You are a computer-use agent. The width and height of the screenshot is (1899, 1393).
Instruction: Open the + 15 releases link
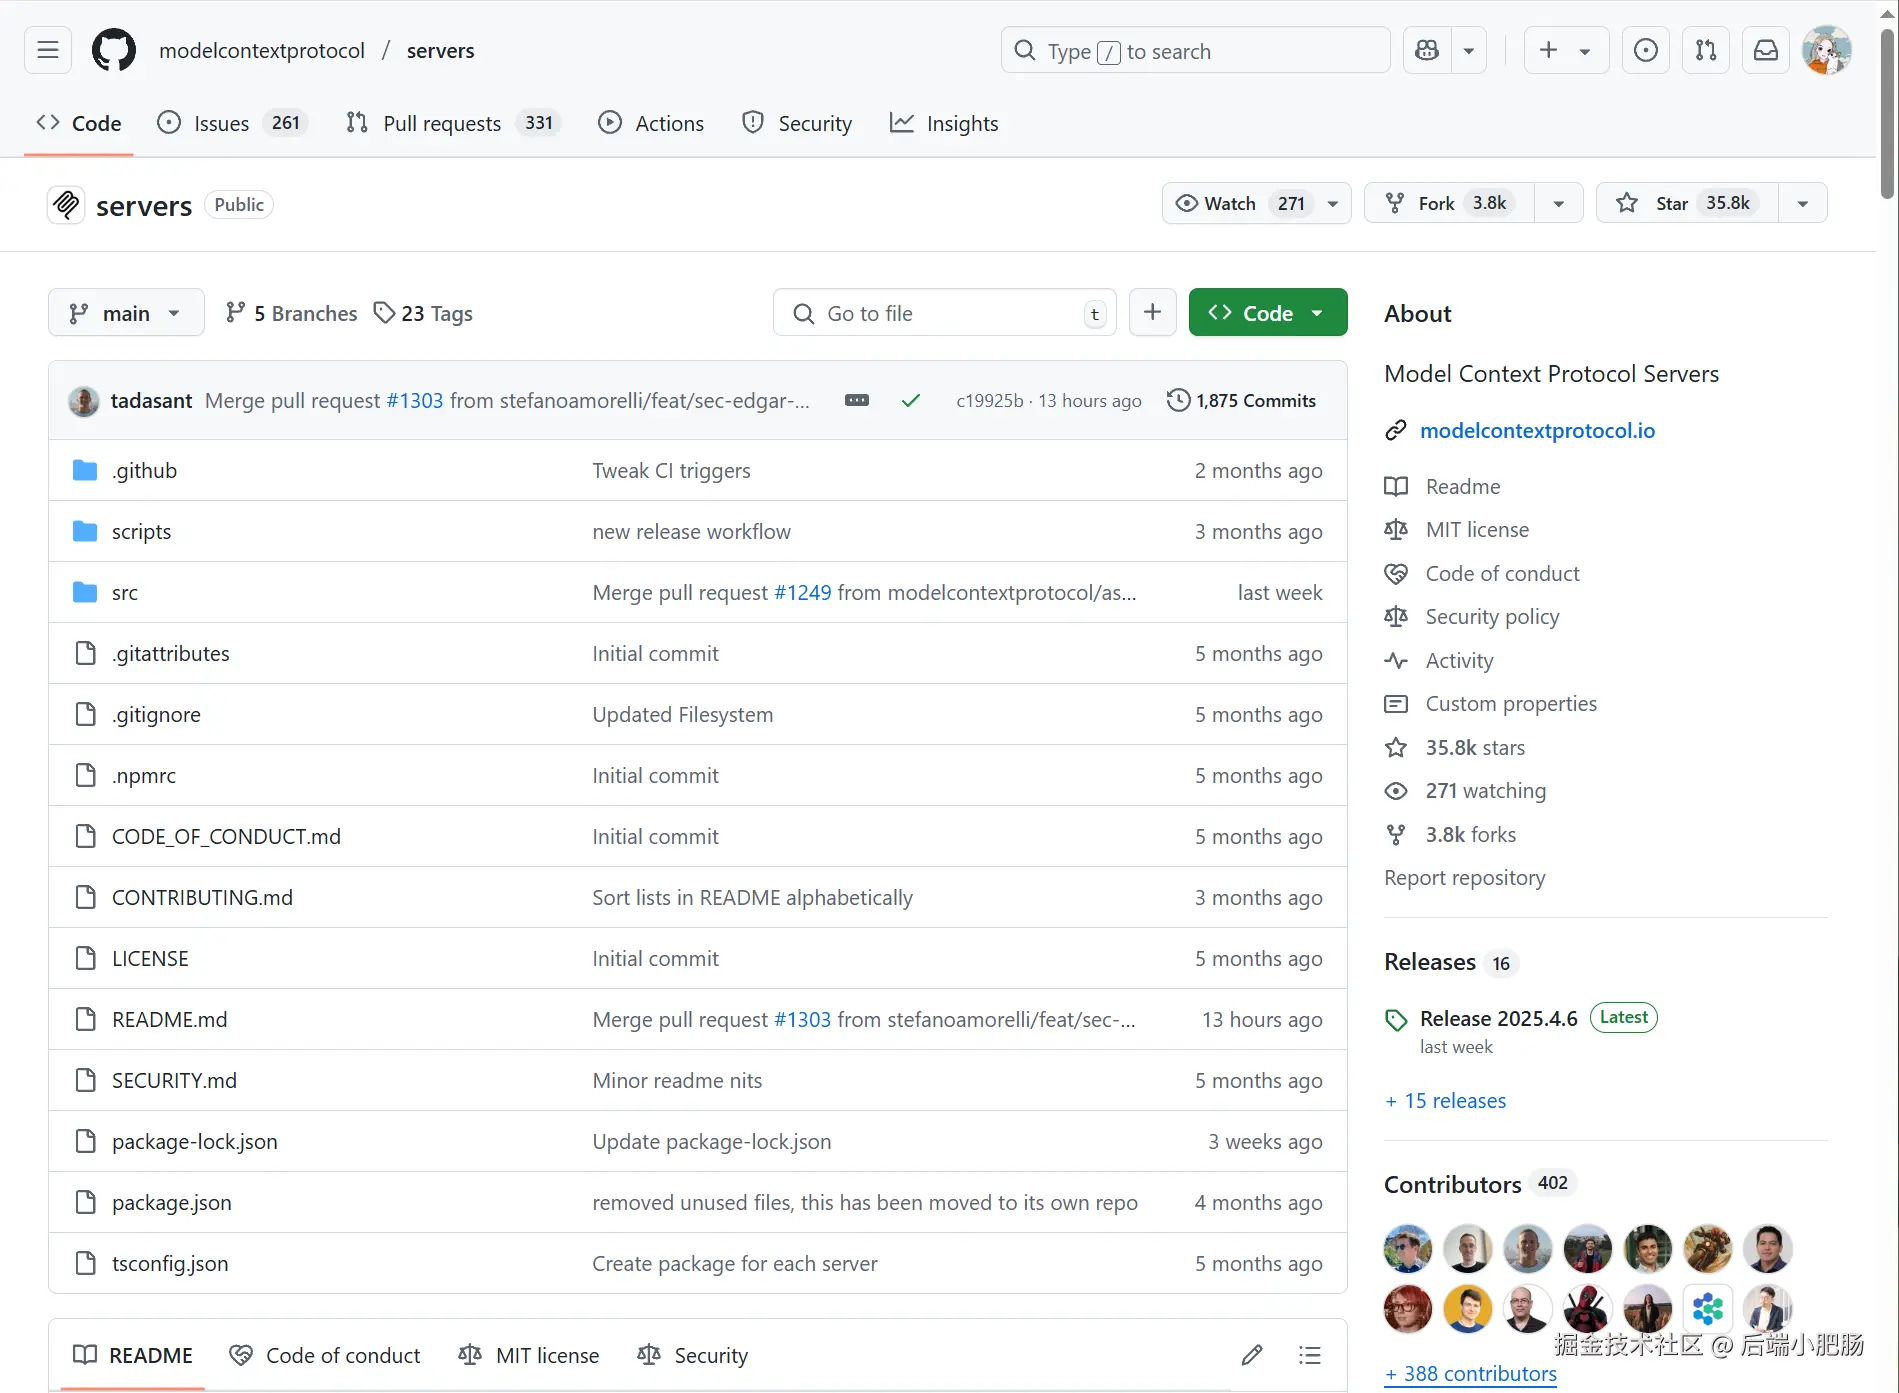(1445, 1100)
